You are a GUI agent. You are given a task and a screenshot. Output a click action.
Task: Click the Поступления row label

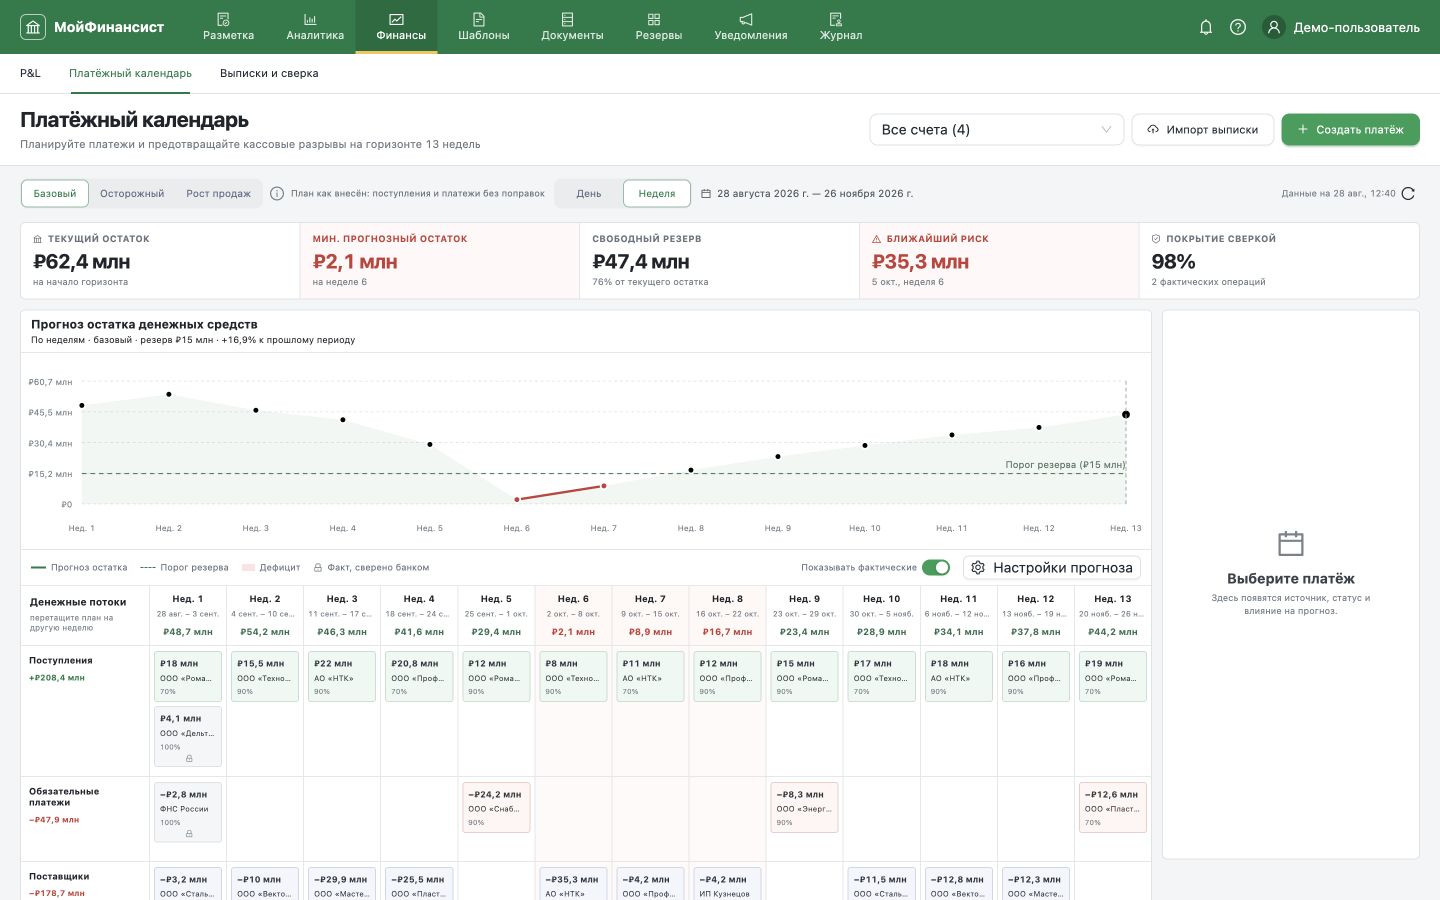pos(61,660)
